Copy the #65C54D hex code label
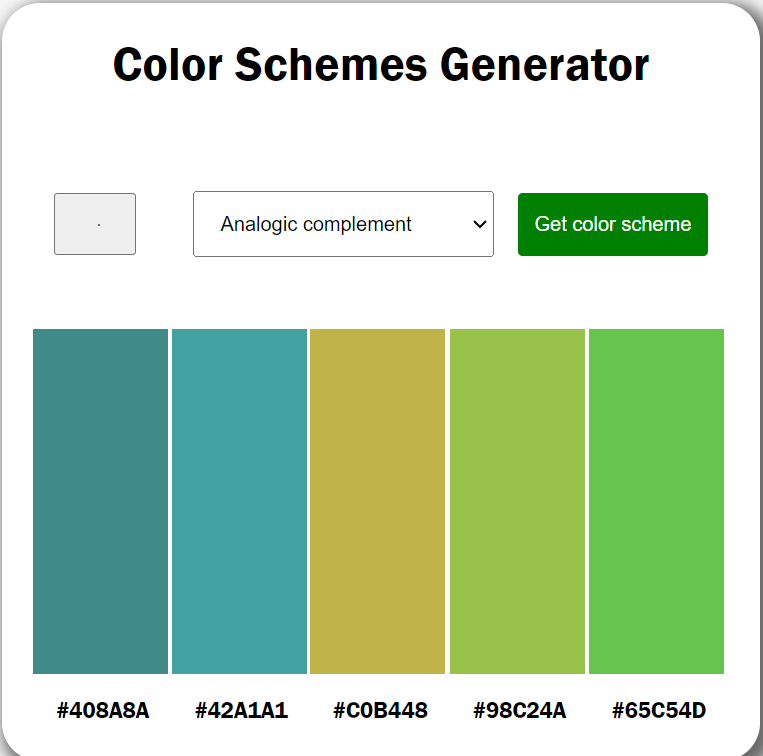The image size is (763, 756). point(659,711)
